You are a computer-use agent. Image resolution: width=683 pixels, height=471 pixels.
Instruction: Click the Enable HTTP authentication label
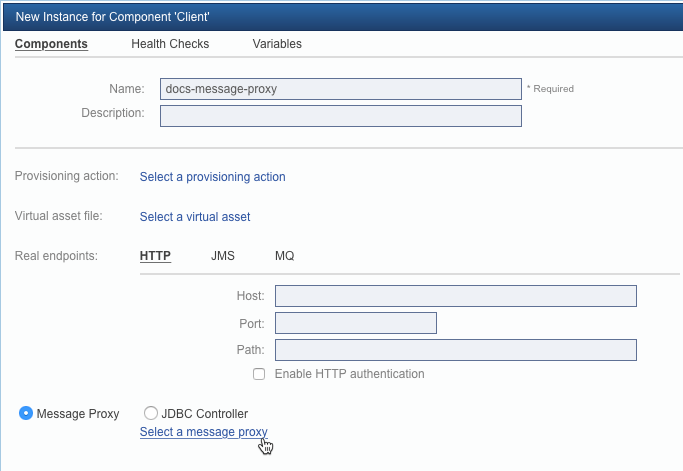coord(349,374)
